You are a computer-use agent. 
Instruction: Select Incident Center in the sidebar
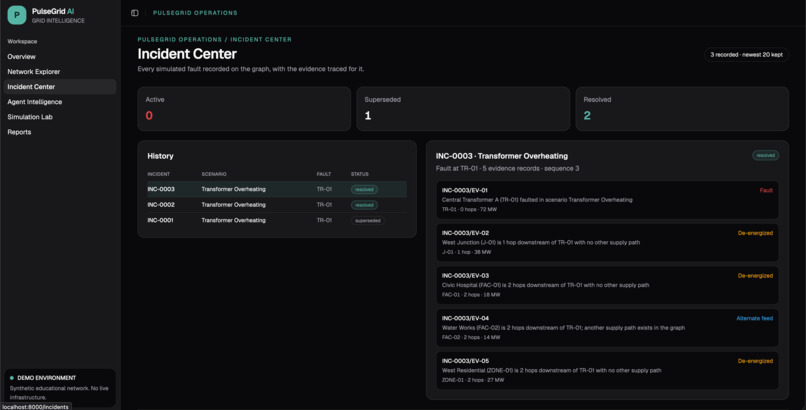pyautogui.click(x=60, y=87)
